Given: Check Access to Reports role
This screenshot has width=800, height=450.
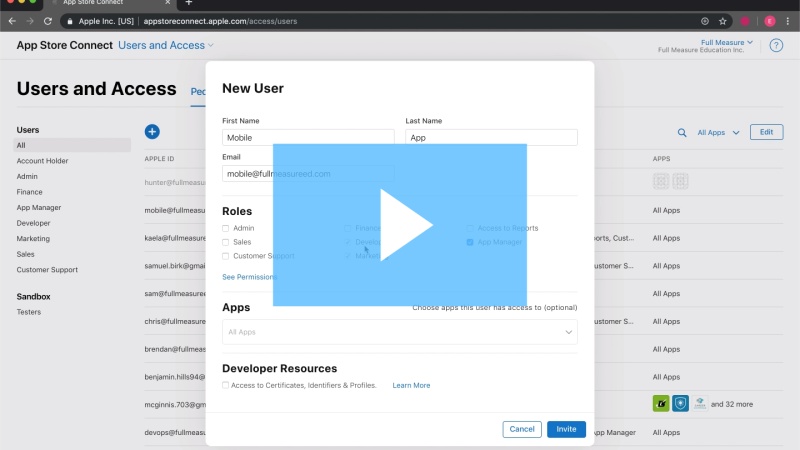Looking at the screenshot, I should click(x=470, y=228).
